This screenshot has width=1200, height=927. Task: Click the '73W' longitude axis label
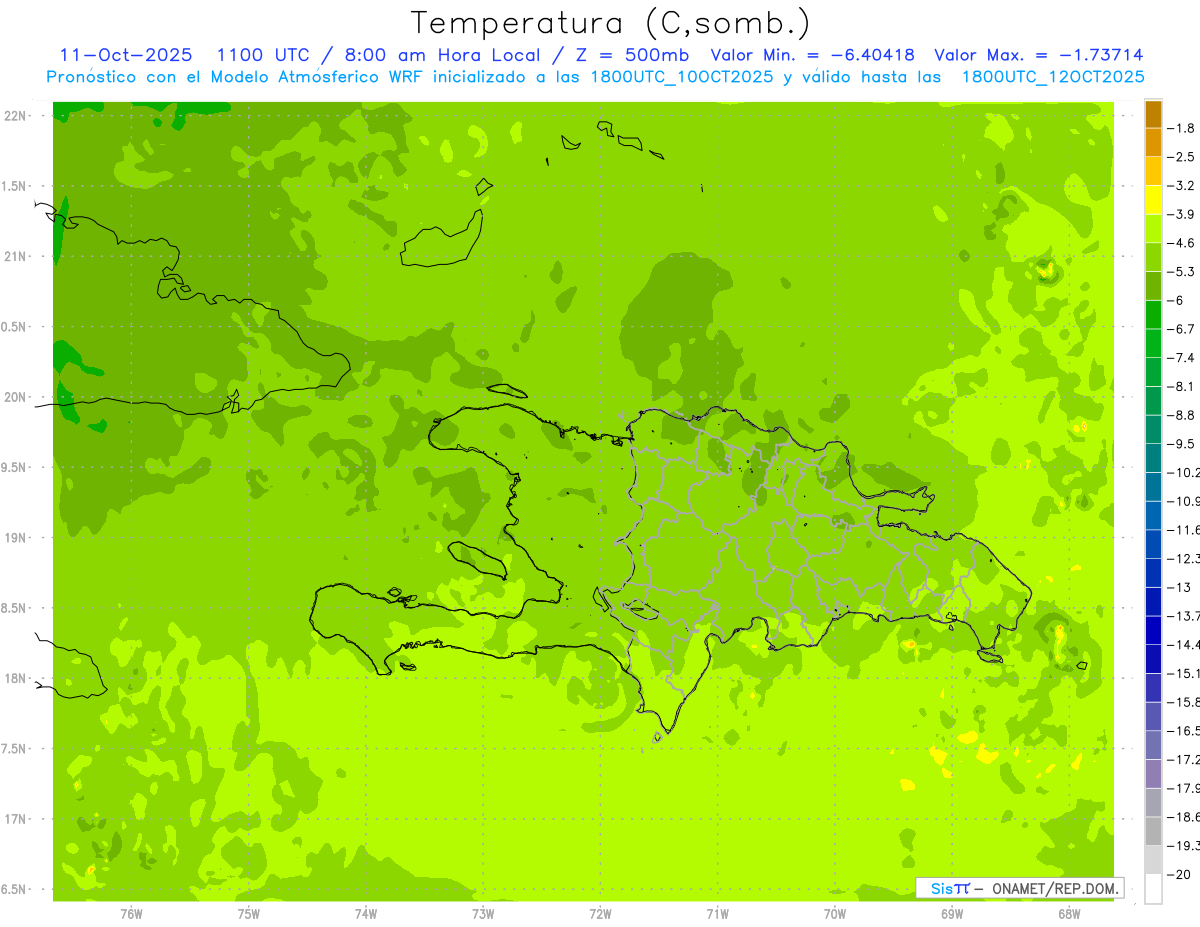click(x=483, y=913)
